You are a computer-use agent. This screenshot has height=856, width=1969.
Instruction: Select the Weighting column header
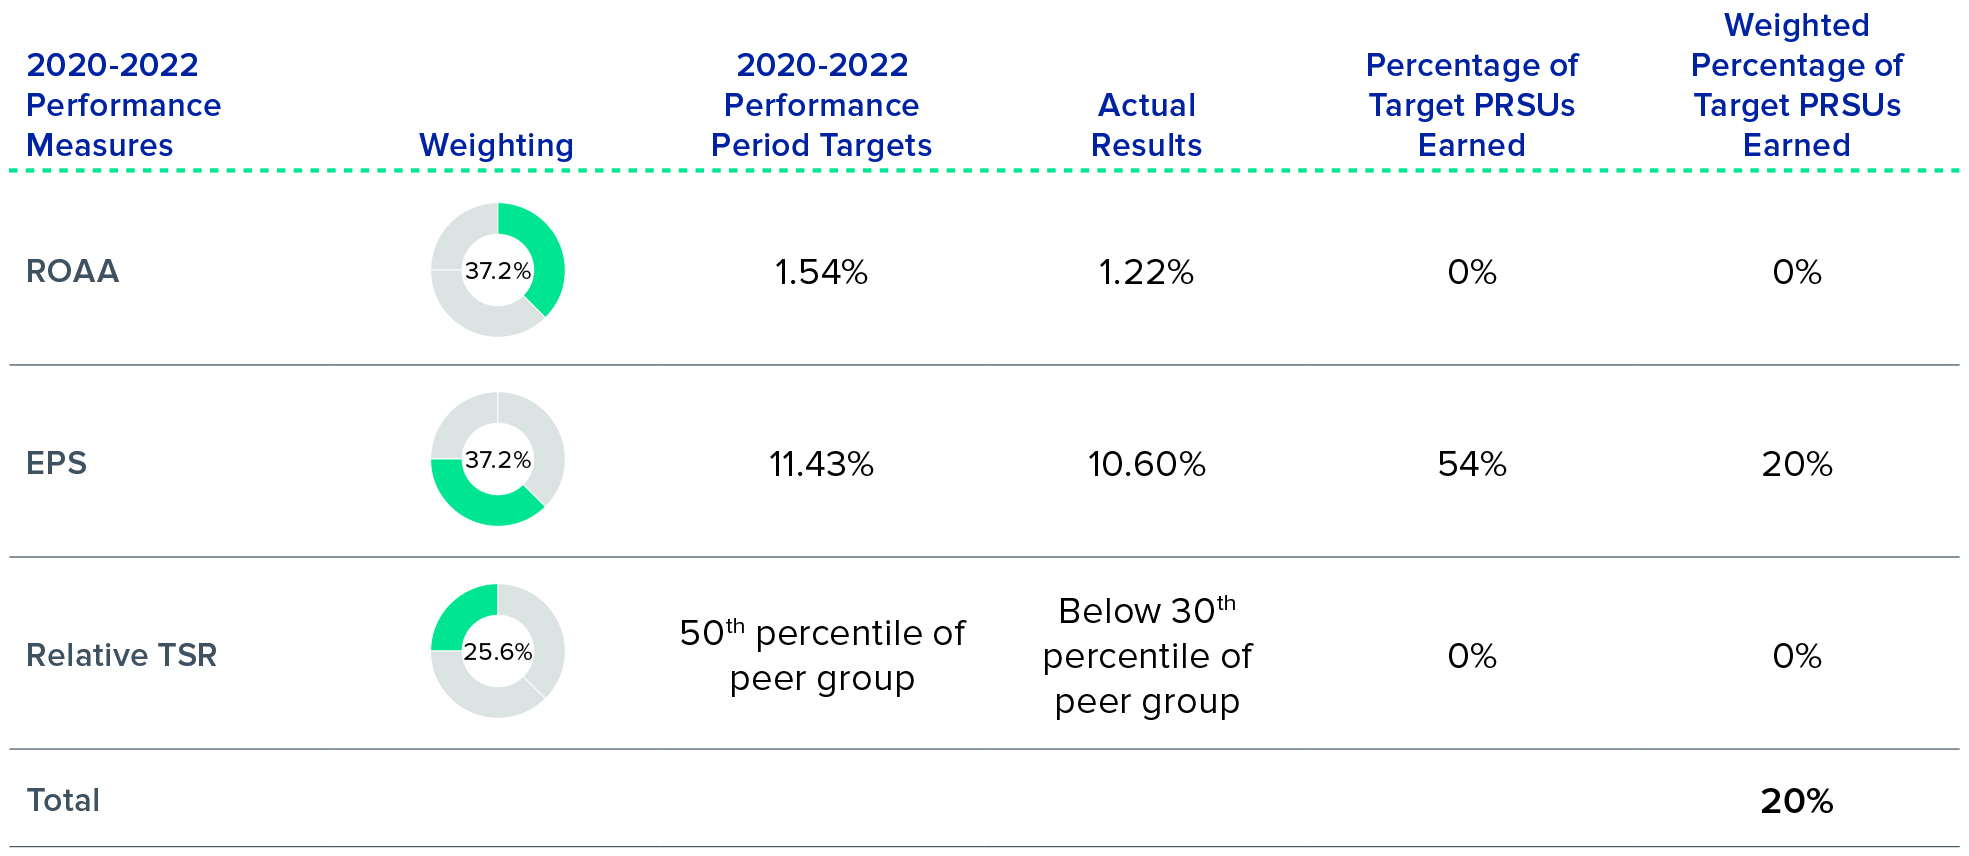point(496,145)
